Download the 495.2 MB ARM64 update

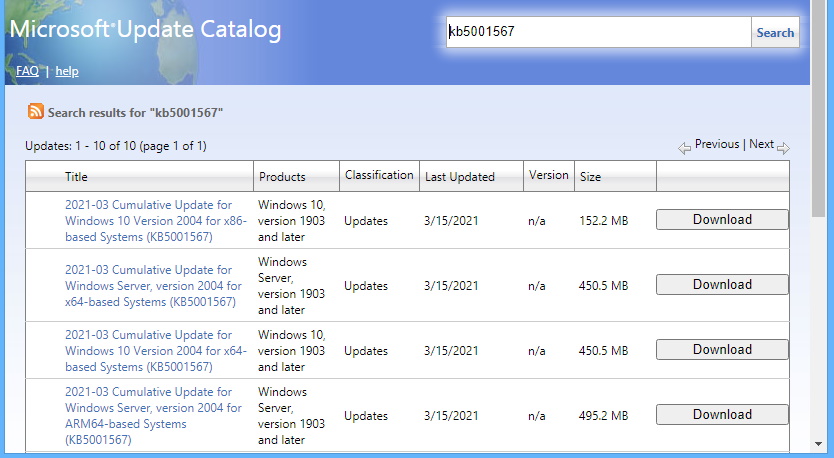722,414
